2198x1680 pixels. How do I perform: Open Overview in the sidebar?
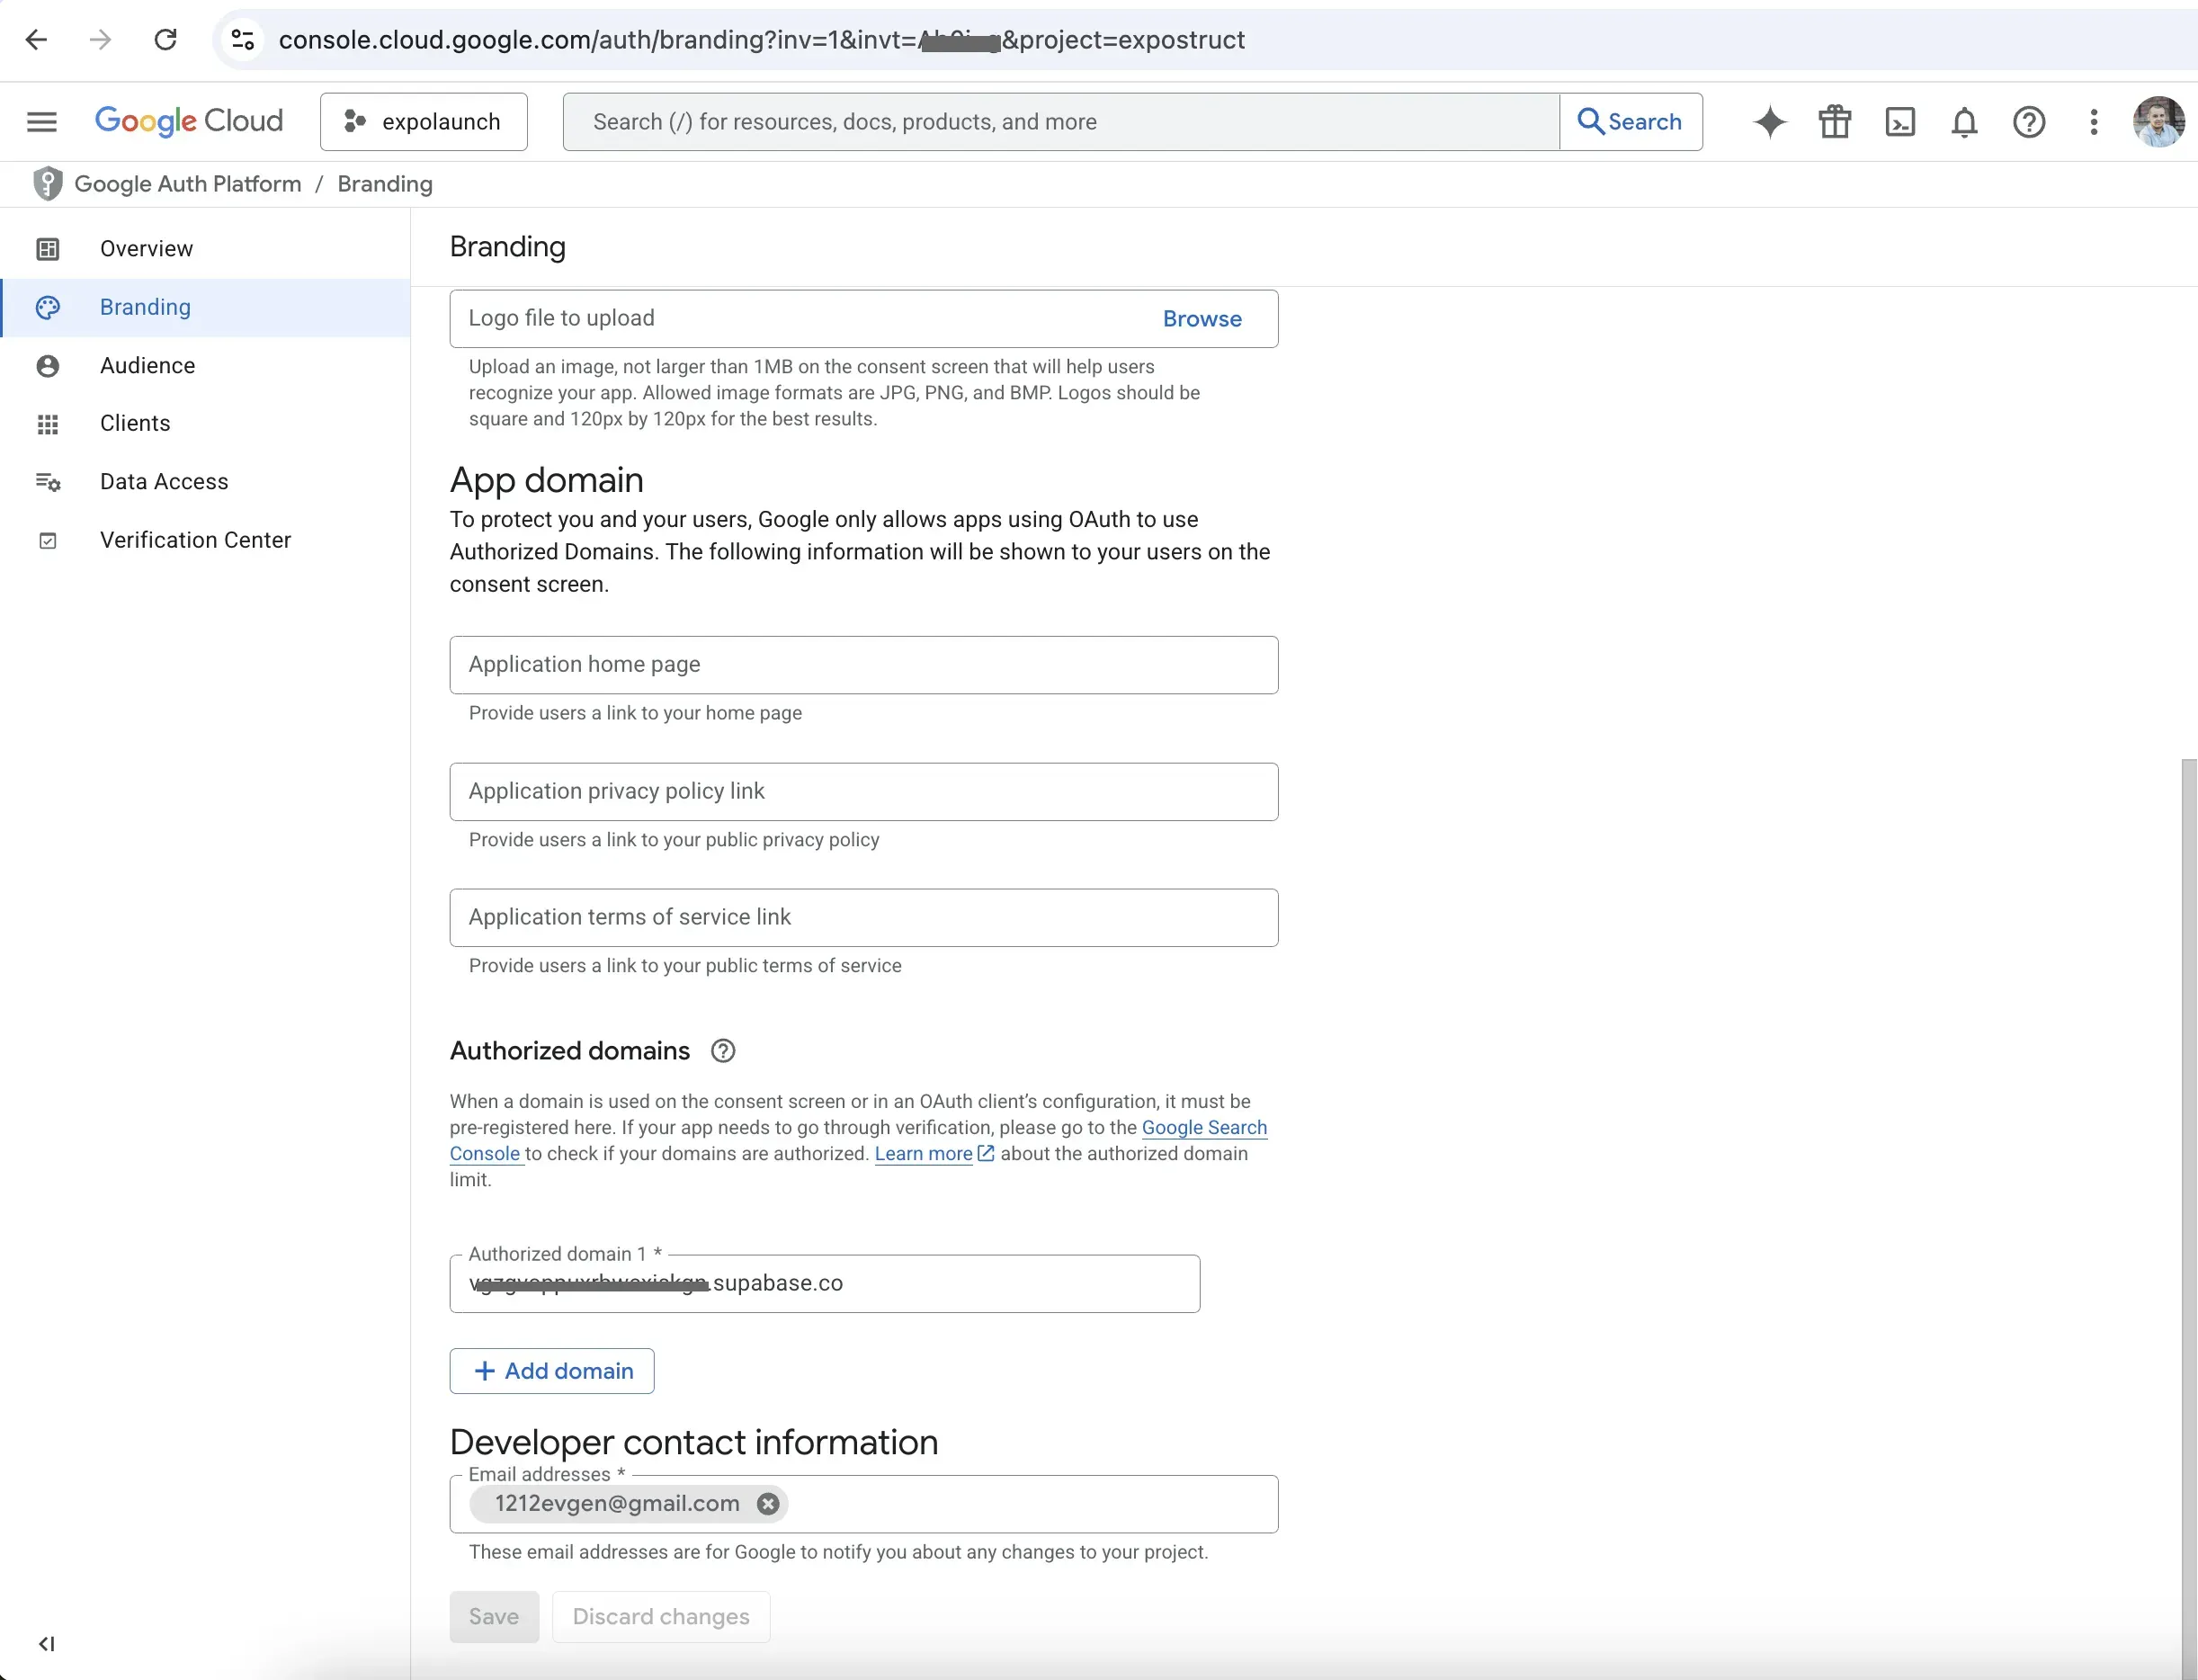coord(205,249)
